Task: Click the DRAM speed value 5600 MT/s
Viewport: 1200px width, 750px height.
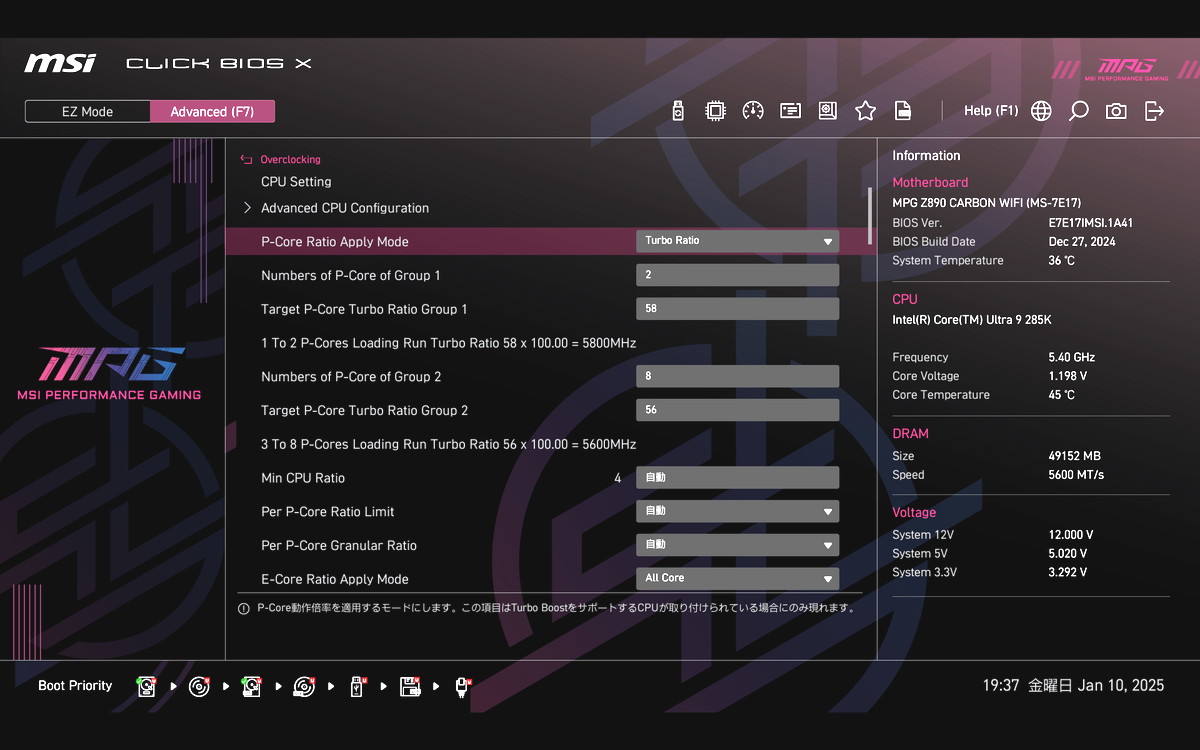Action: (x=1076, y=475)
